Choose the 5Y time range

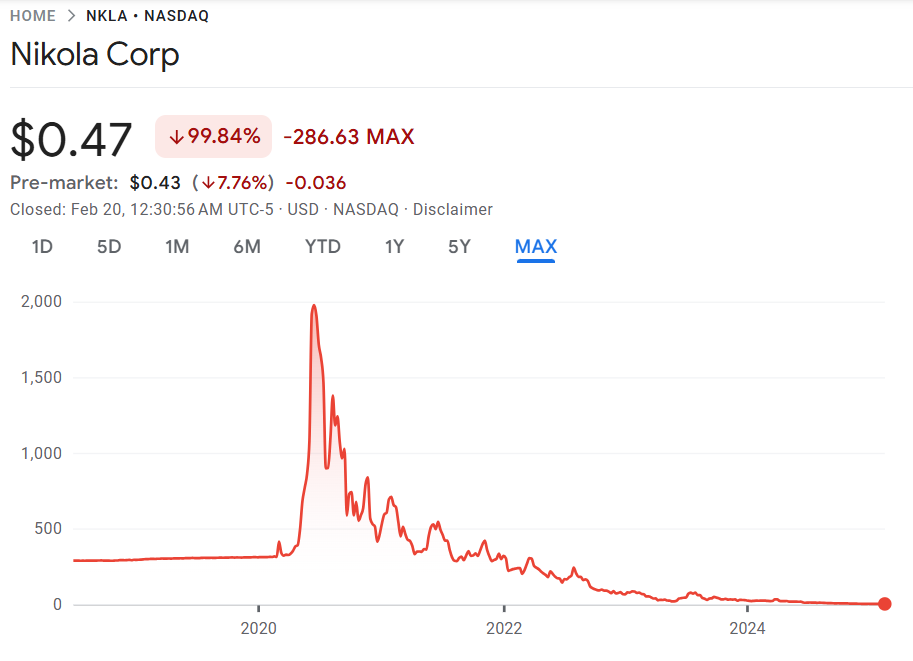[459, 247]
